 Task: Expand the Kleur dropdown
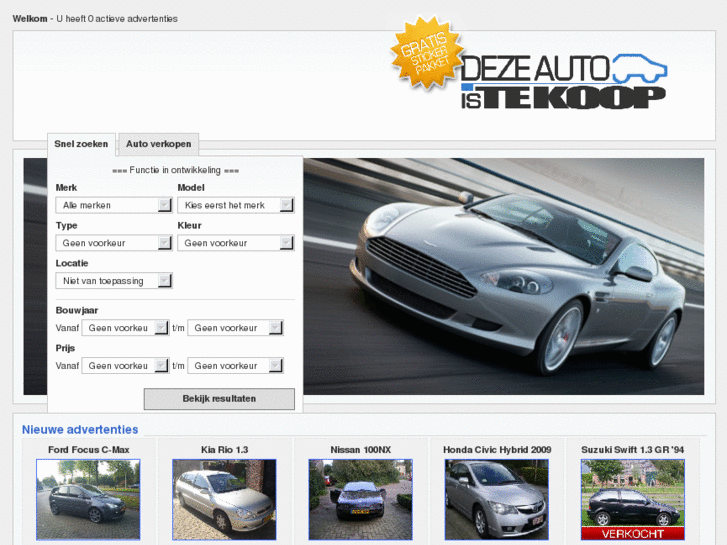click(x=235, y=243)
